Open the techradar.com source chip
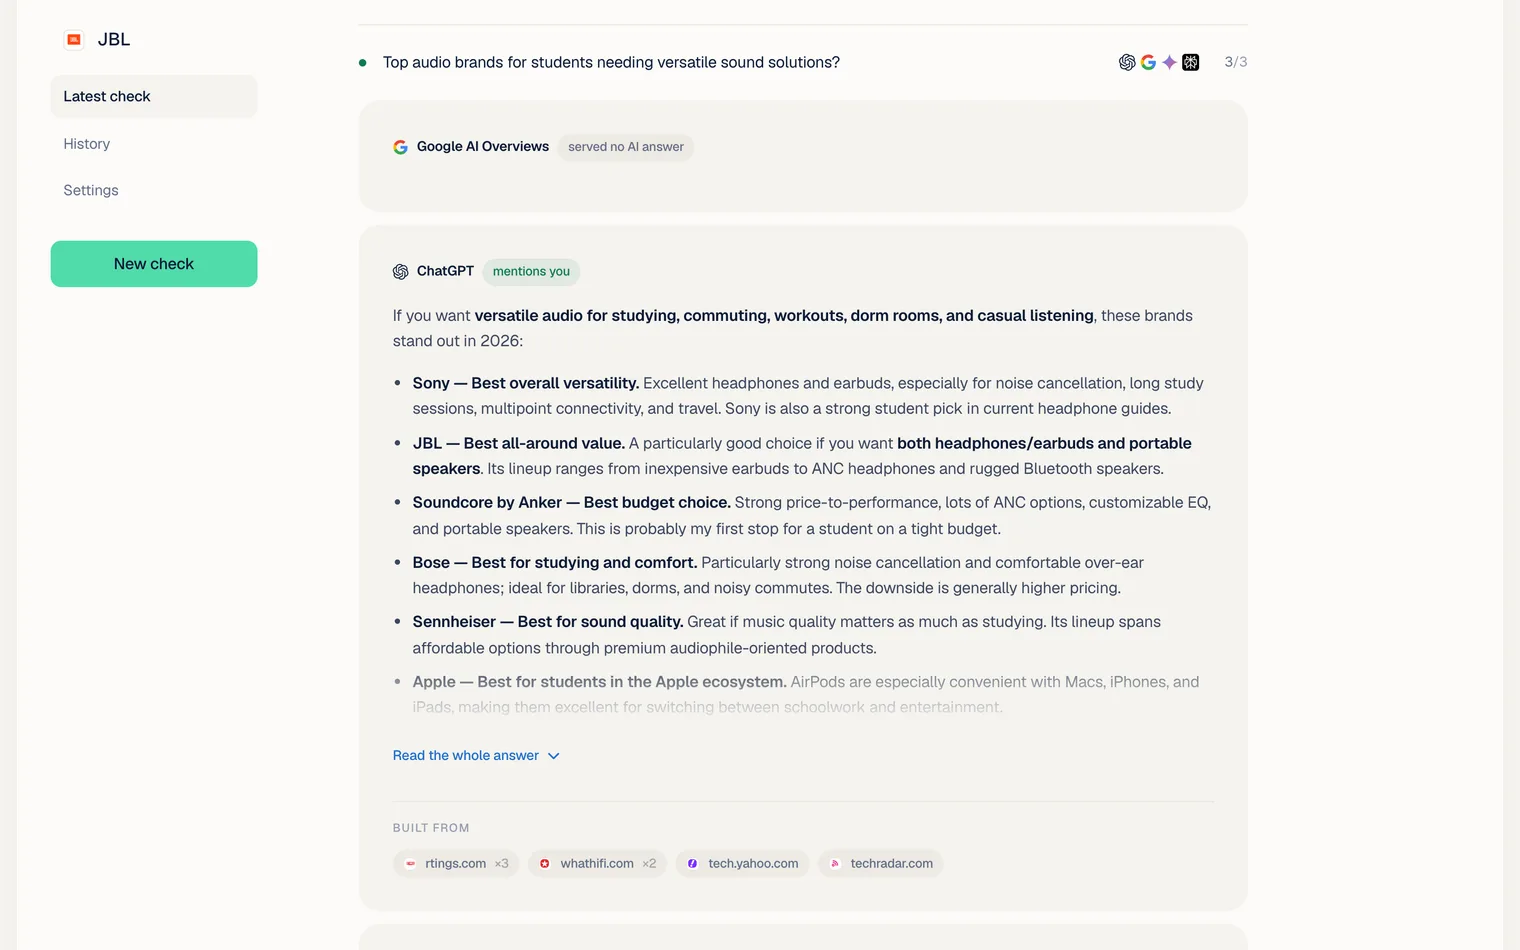1520x950 pixels. 880,863
